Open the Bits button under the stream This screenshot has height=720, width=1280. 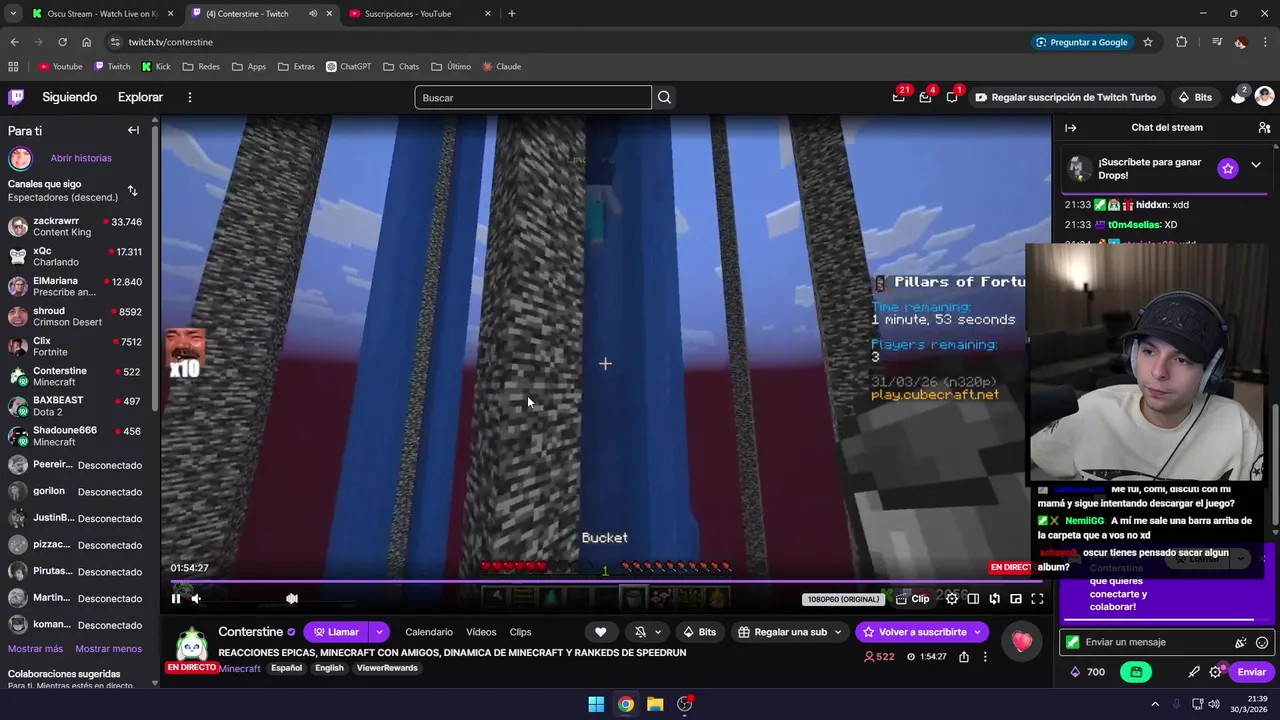[x=699, y=632]
